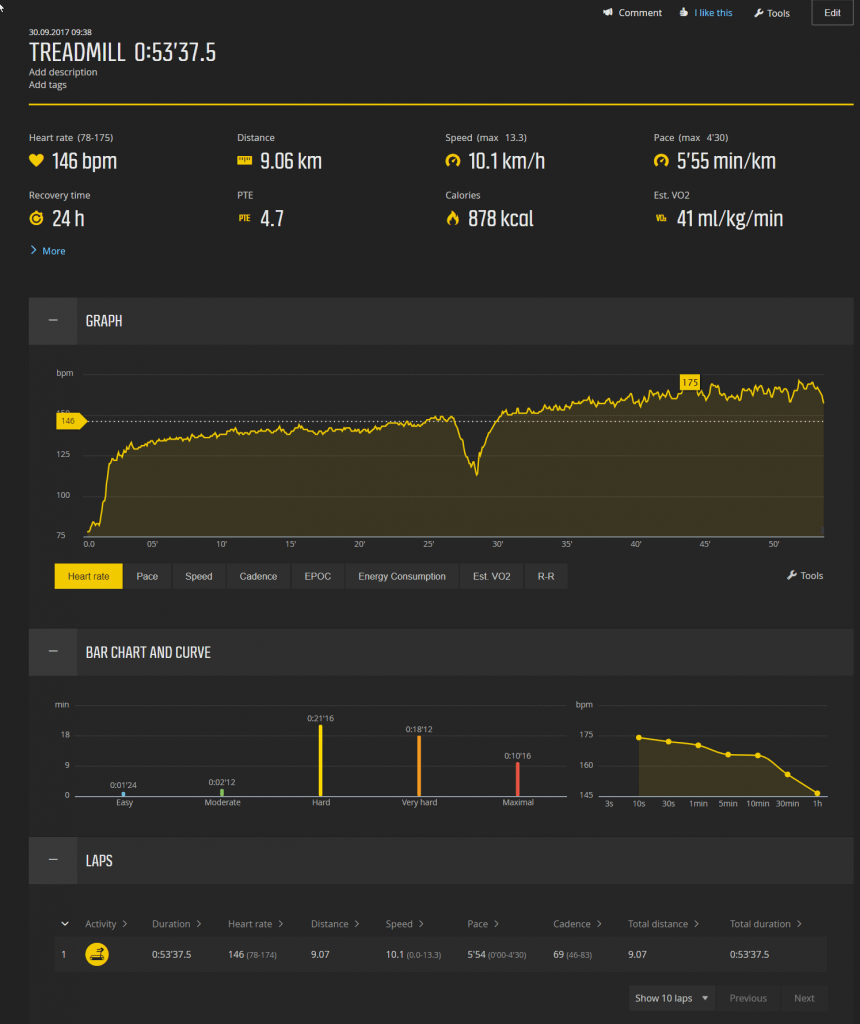The image size is (860, 1024).
Task: Click the speed gauge icon beside 10.1 km/h
Action: pos(452,161)
